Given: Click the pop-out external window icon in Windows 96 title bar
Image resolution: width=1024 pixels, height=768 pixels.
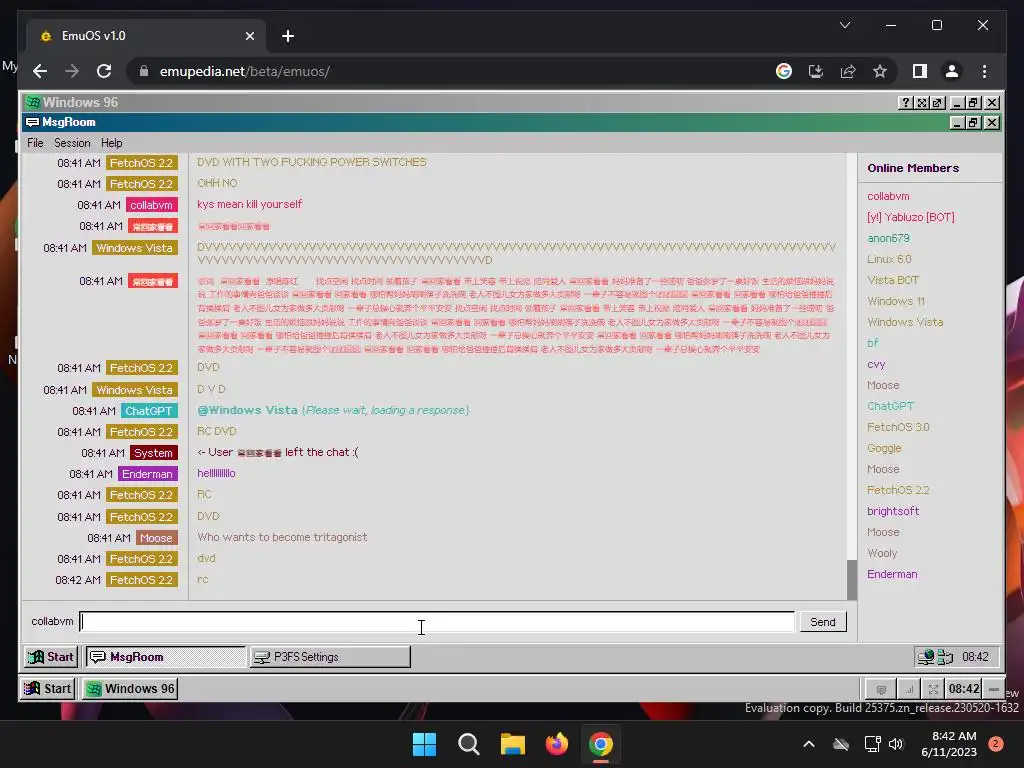Looking at the screenshot, I should pos(937,103).
